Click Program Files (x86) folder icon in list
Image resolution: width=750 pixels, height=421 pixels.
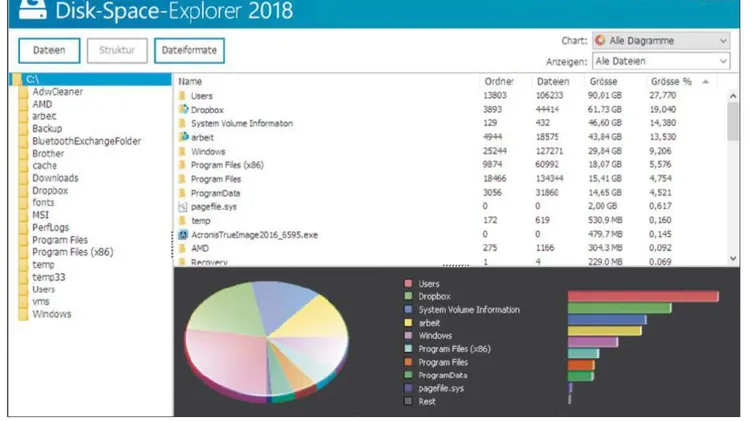point(182,165)
